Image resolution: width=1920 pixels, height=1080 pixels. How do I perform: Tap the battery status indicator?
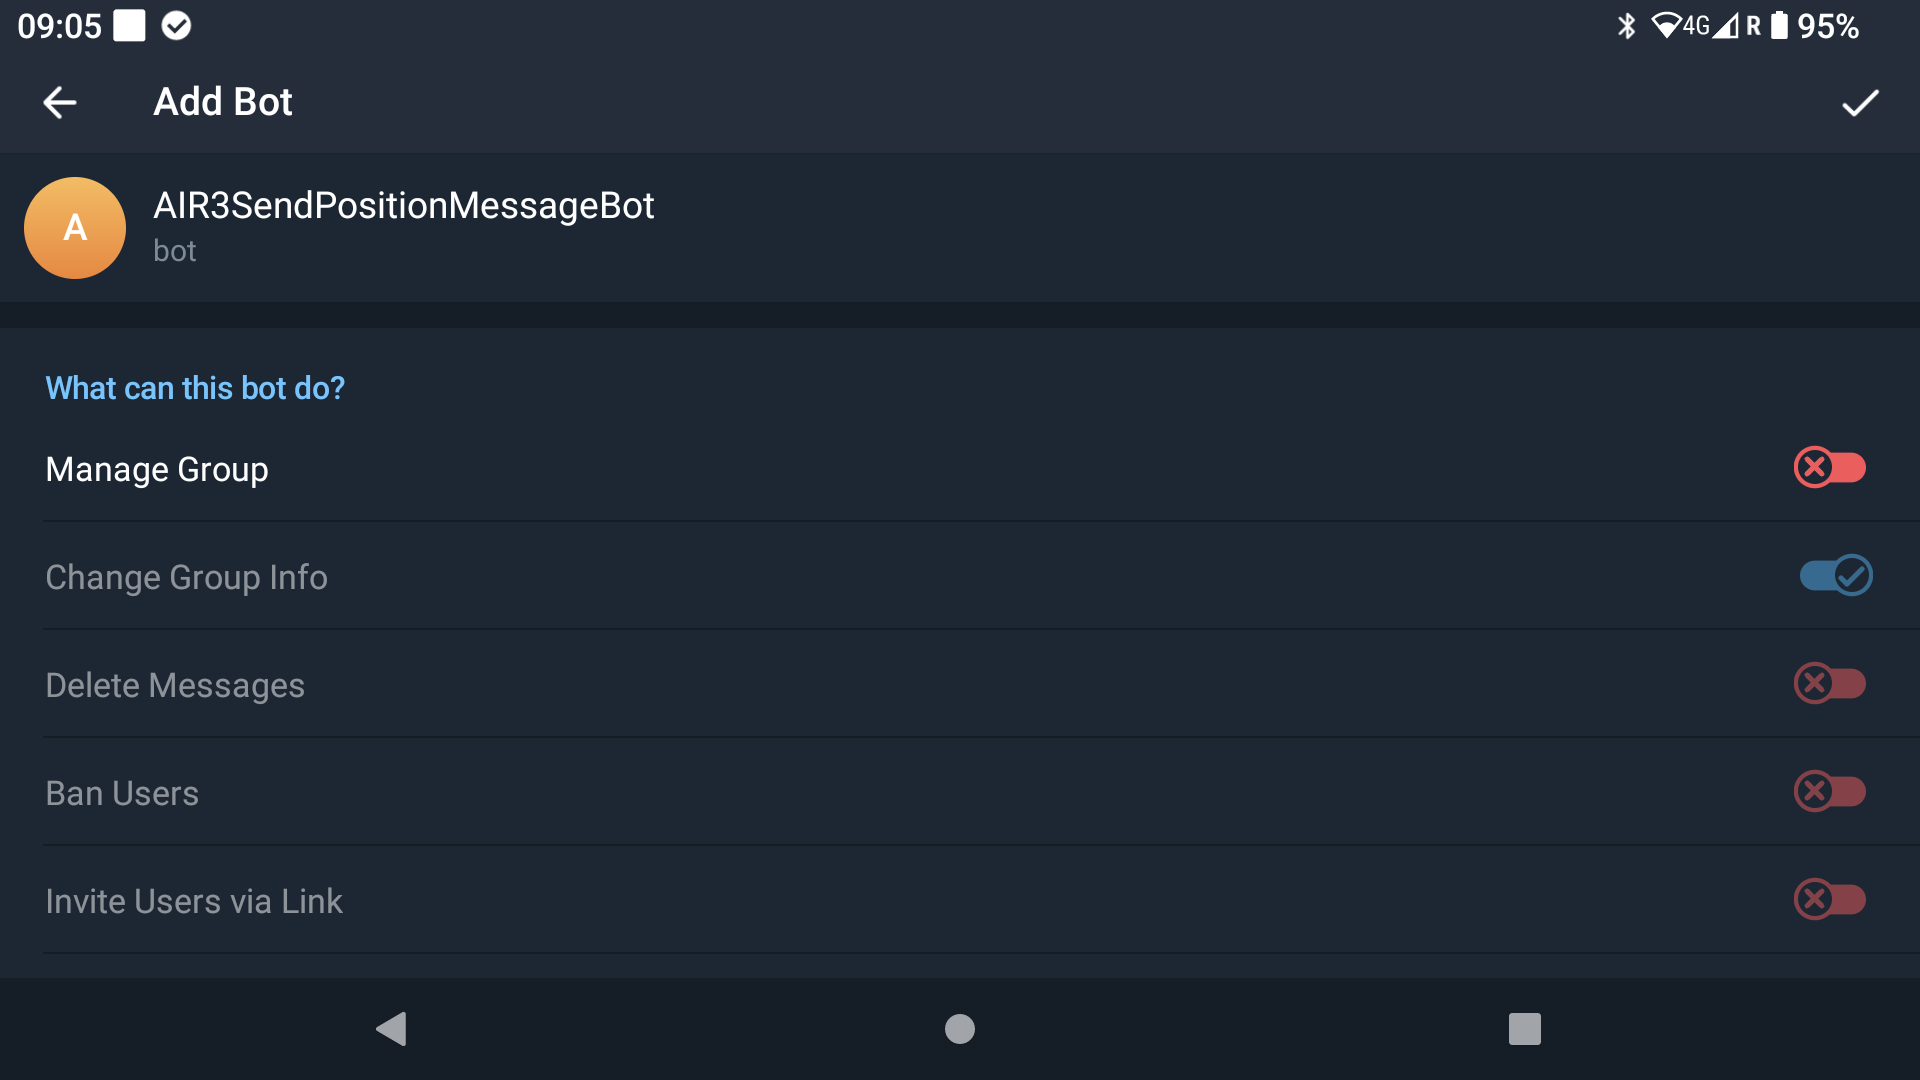coord(1779,25)
